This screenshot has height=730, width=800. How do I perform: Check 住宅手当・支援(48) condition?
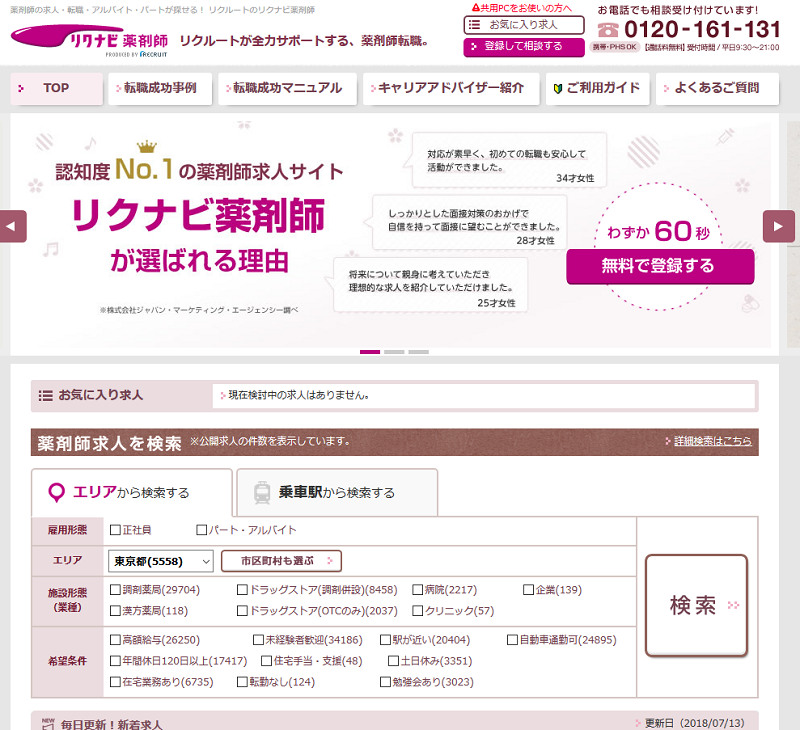pos(266,661)
